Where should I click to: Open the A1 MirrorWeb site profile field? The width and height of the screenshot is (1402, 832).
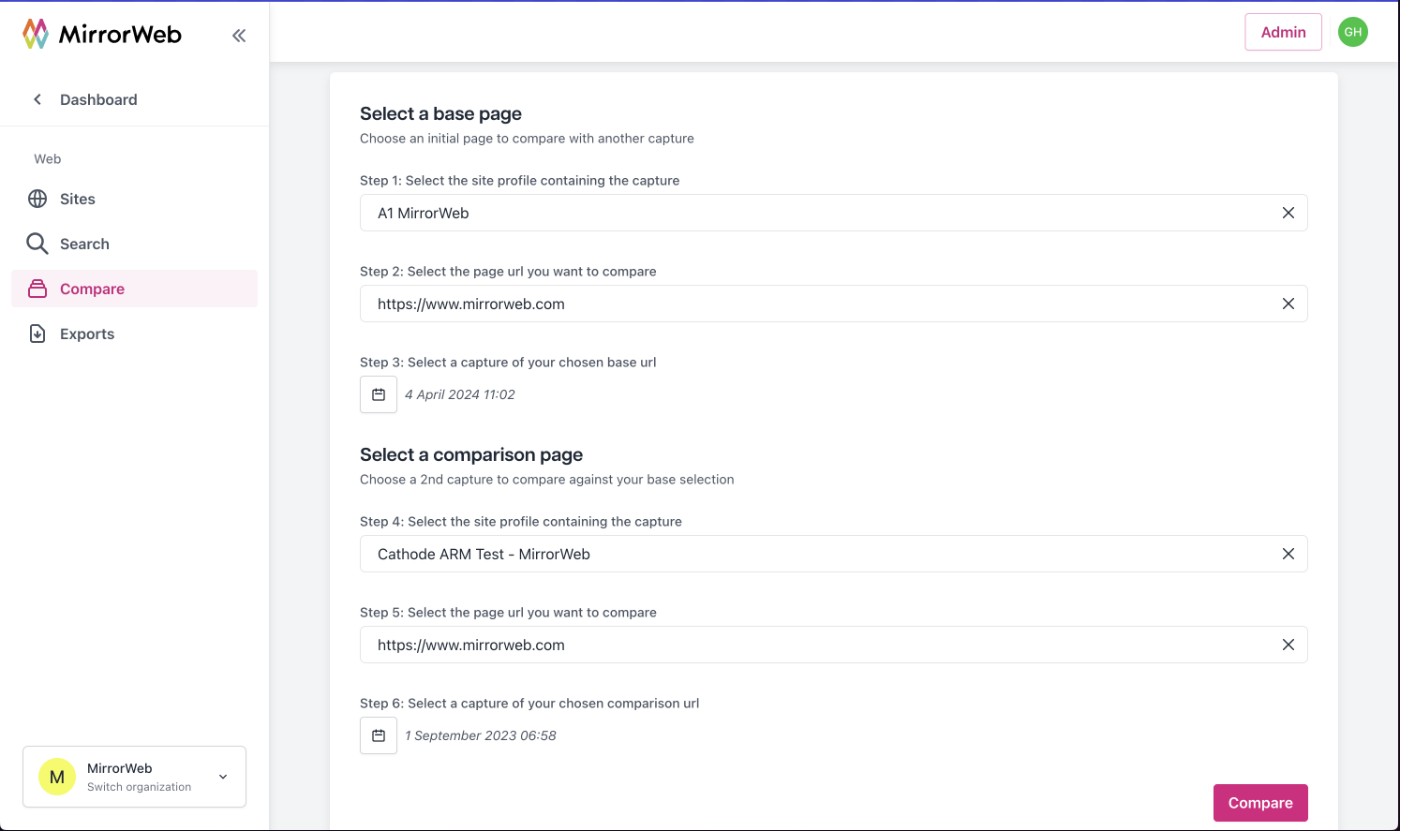point(833,213)
